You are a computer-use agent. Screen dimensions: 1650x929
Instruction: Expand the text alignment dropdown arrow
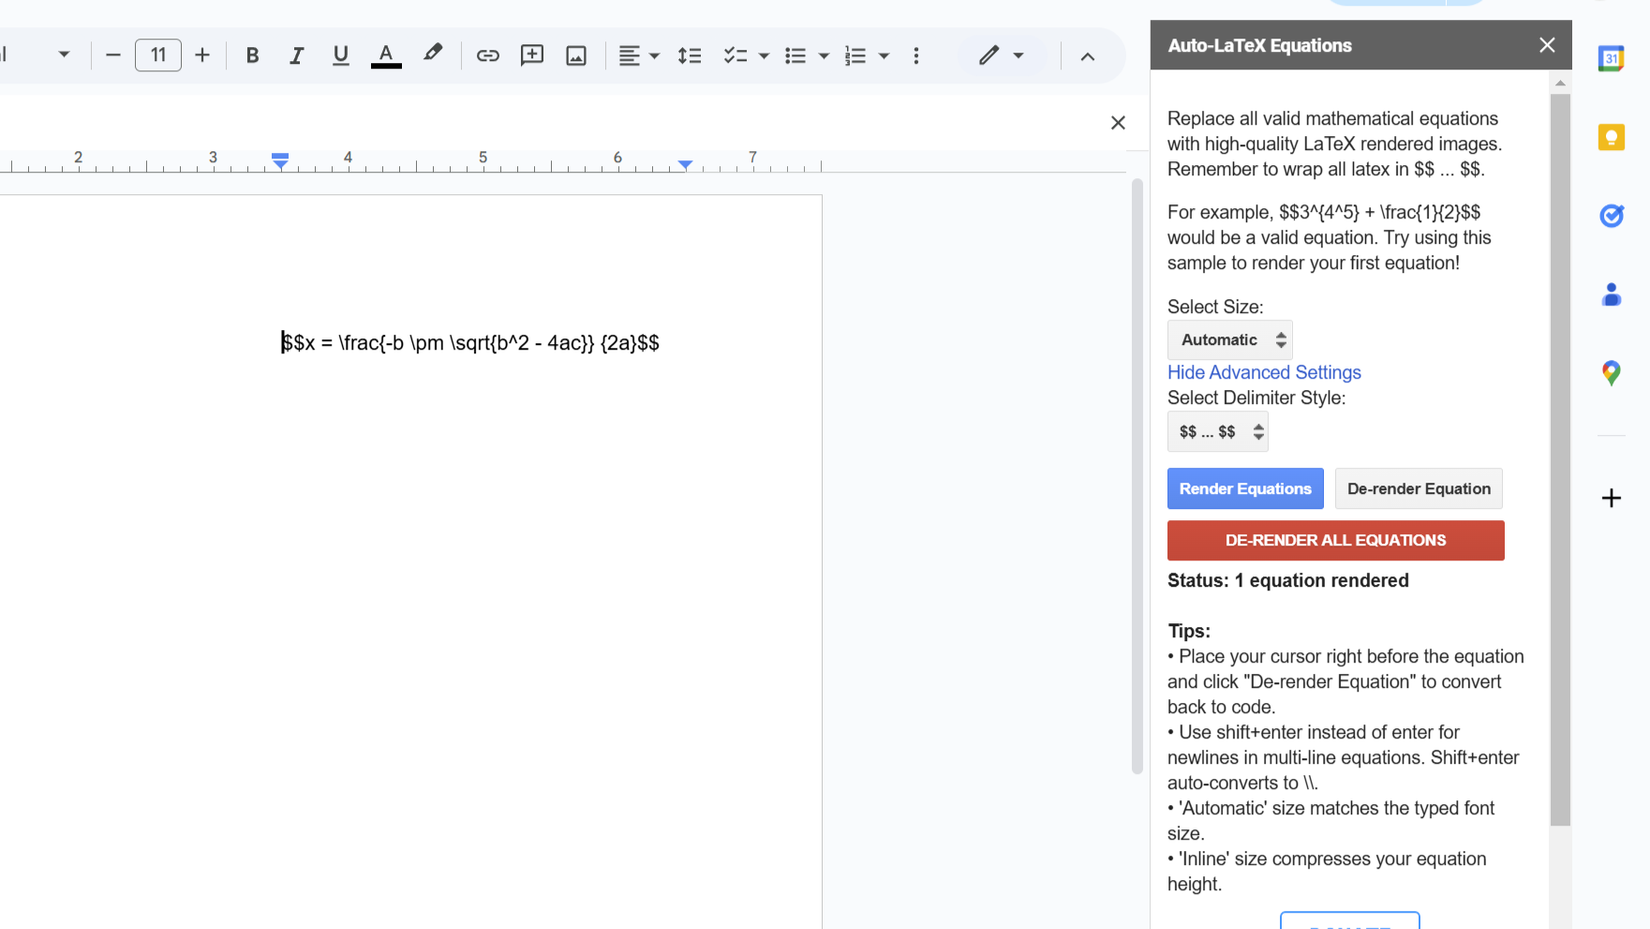(x=655, y=56)
